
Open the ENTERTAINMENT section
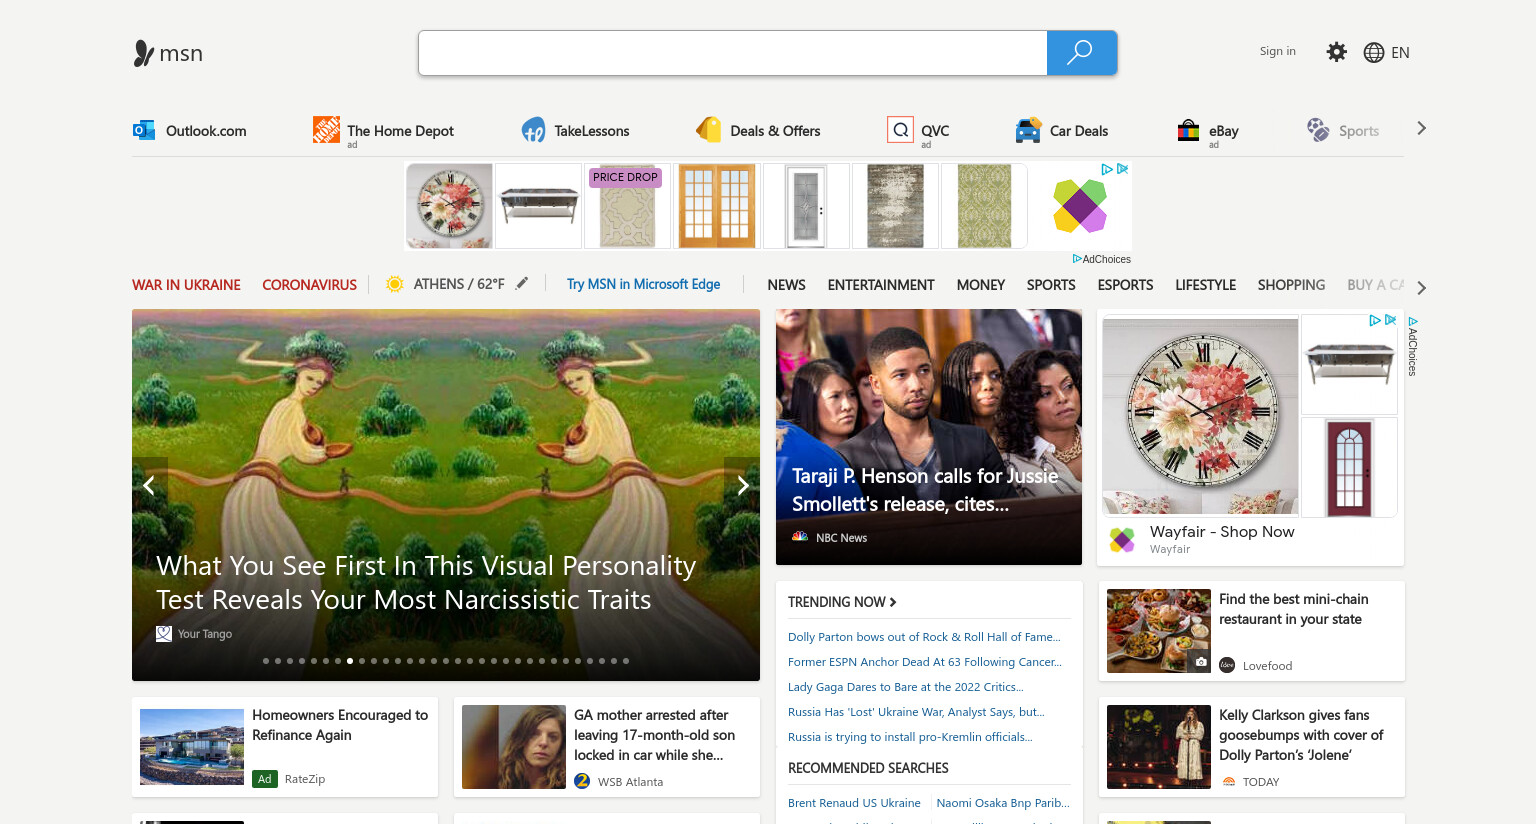(881, 285)
